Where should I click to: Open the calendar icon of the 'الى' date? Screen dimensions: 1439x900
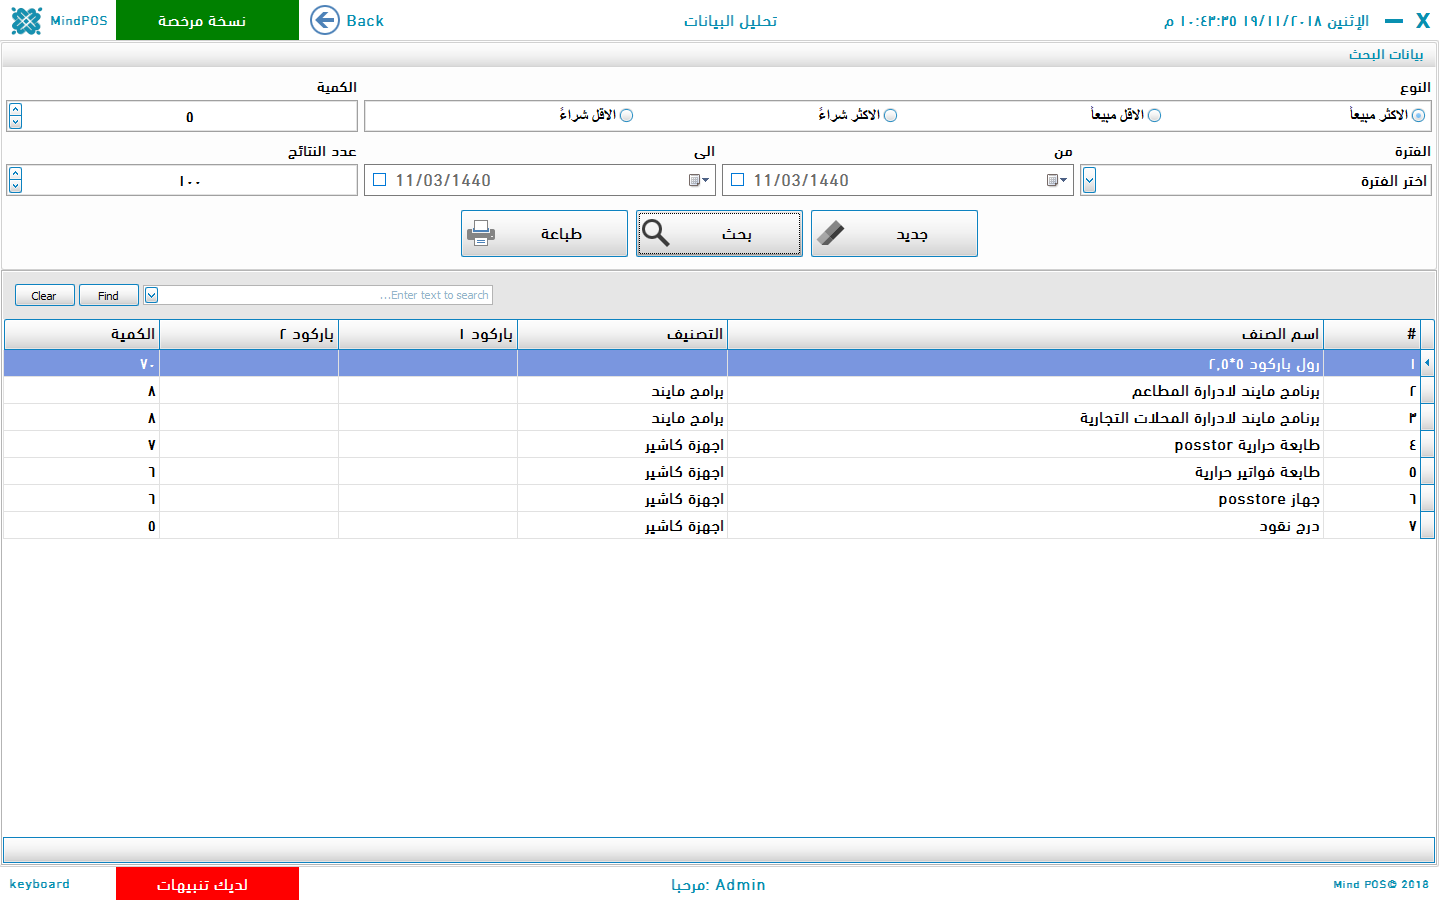[x=698, y=180]
